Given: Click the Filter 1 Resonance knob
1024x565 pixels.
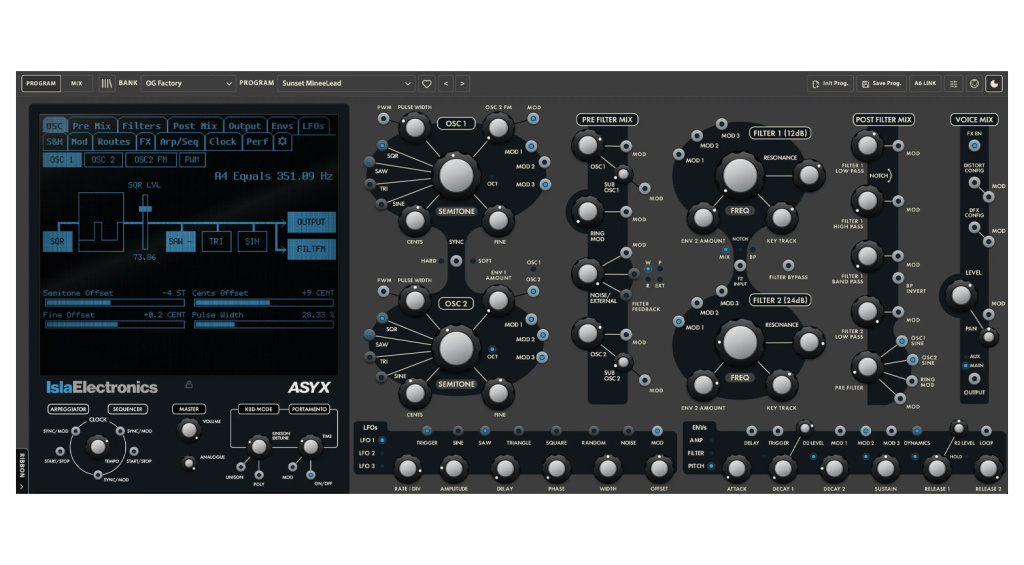Looking at the screenshot, I should pyautogui.click(x=808, y=174).
